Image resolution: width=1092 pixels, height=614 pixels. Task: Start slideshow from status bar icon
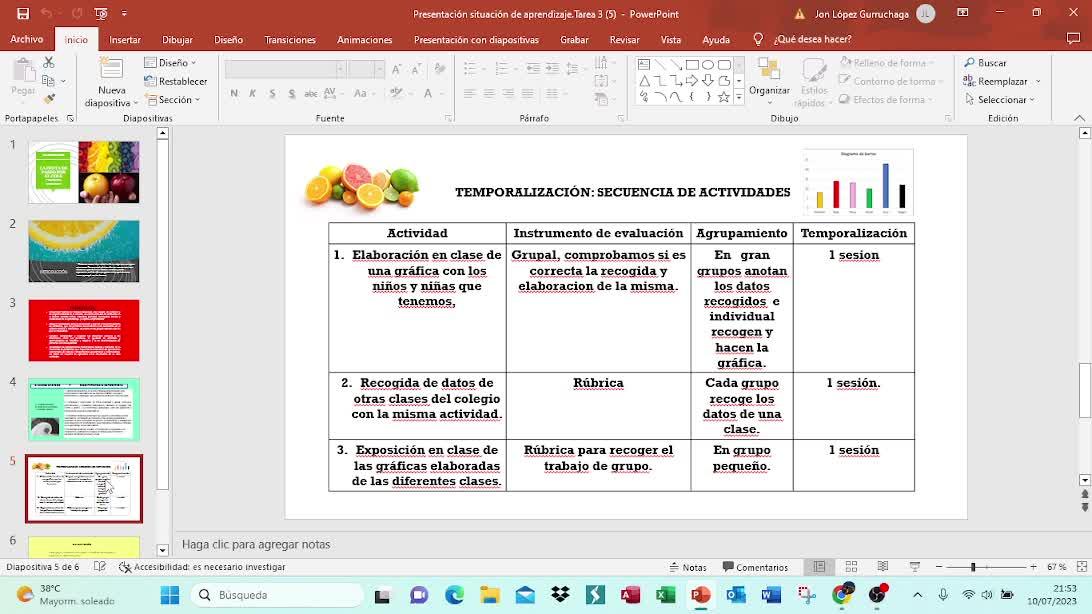[x=914, y=567]
